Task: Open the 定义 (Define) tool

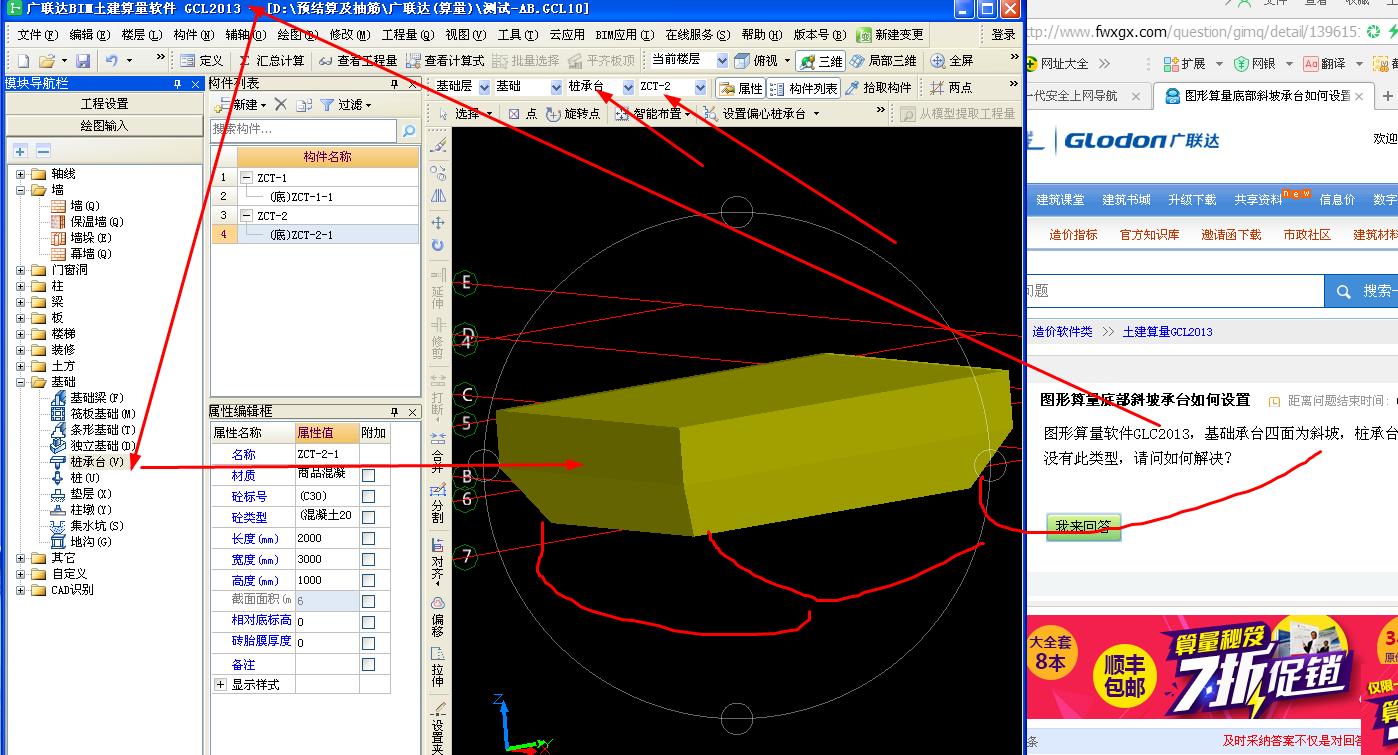Action: (202, 61)
